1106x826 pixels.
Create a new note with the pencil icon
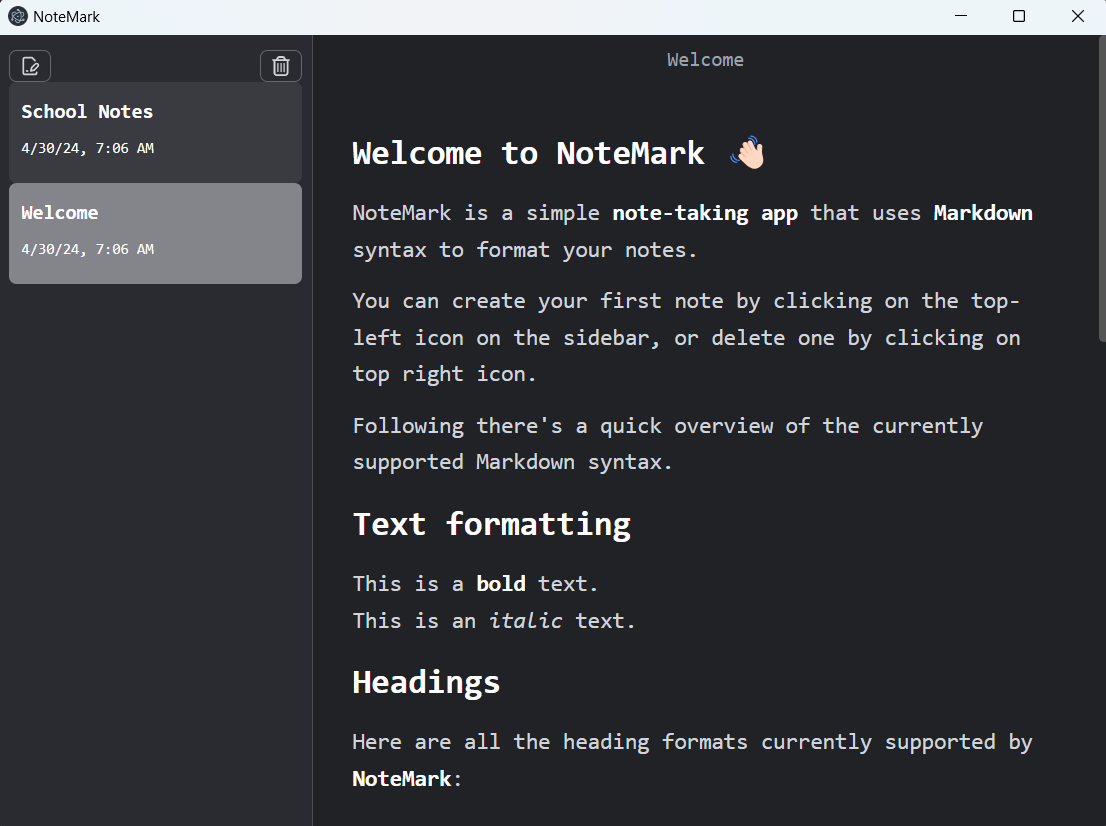point(30,66)
